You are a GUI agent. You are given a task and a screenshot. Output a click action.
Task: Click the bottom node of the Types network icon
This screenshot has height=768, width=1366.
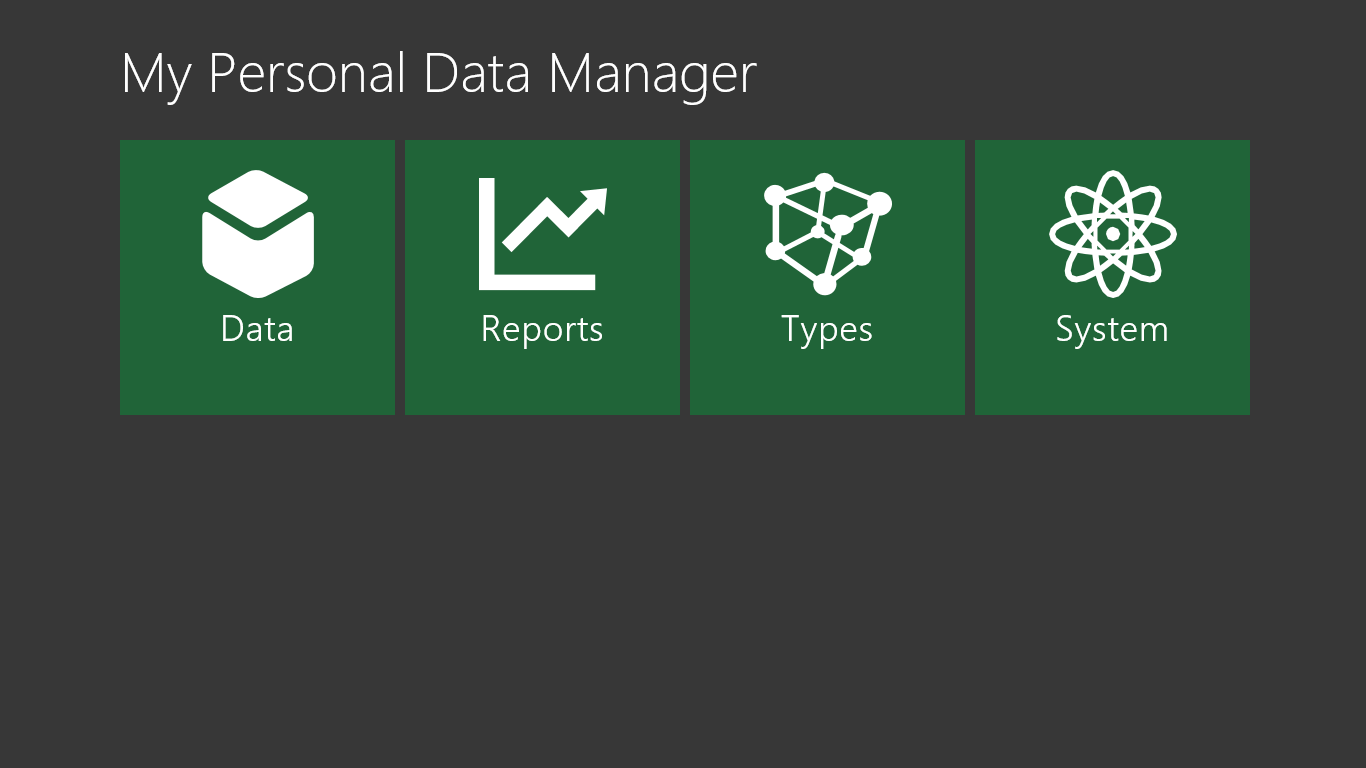tap(824, 285)
